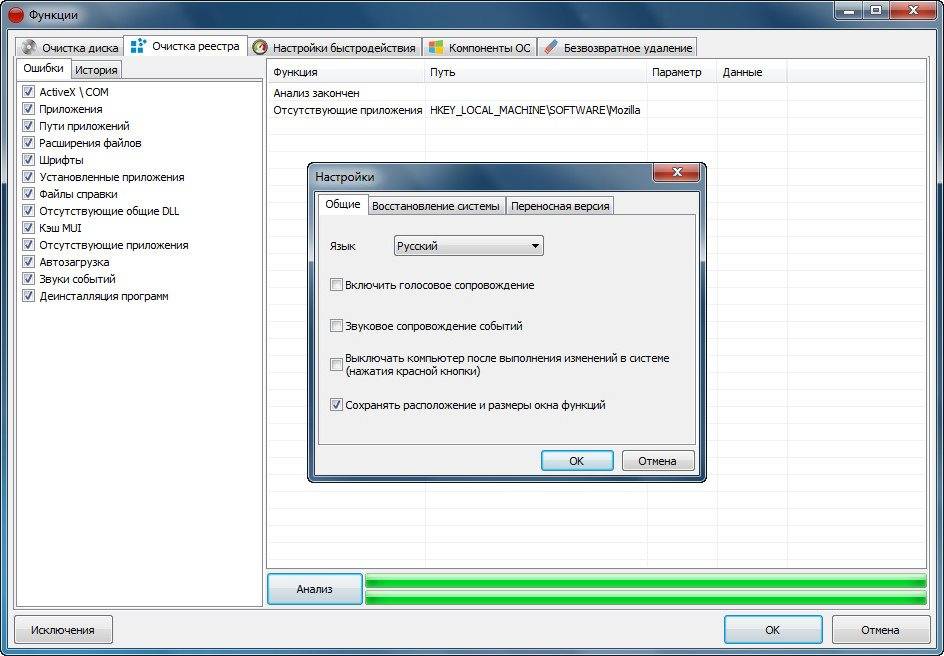Enable Звуковое сопровождение событий checkbox

tap(337, 326)
